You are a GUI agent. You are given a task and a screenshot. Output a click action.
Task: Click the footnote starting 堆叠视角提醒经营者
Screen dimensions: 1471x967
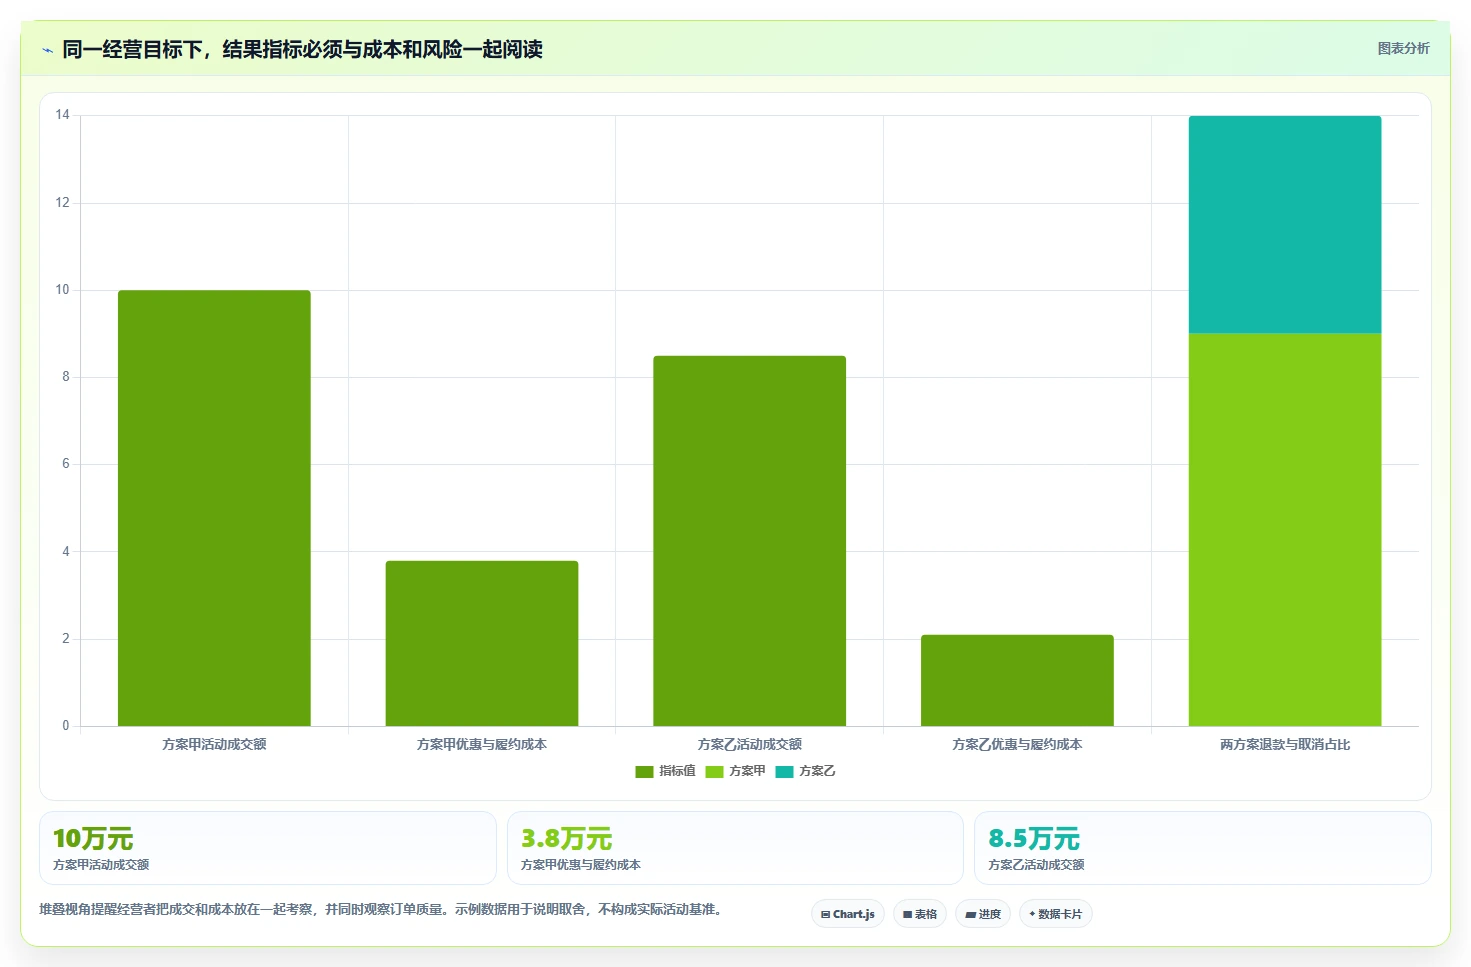[380, 910]
